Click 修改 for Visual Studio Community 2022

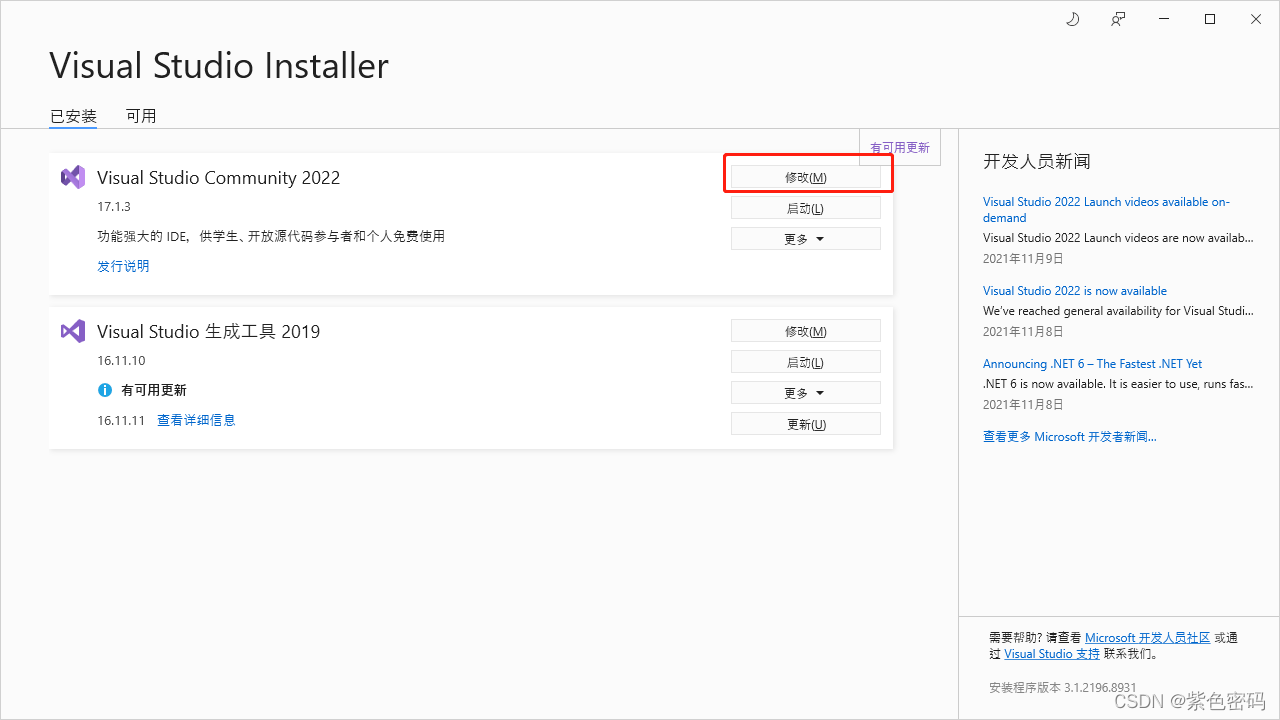pyautogui.click(x=805, y=177)
